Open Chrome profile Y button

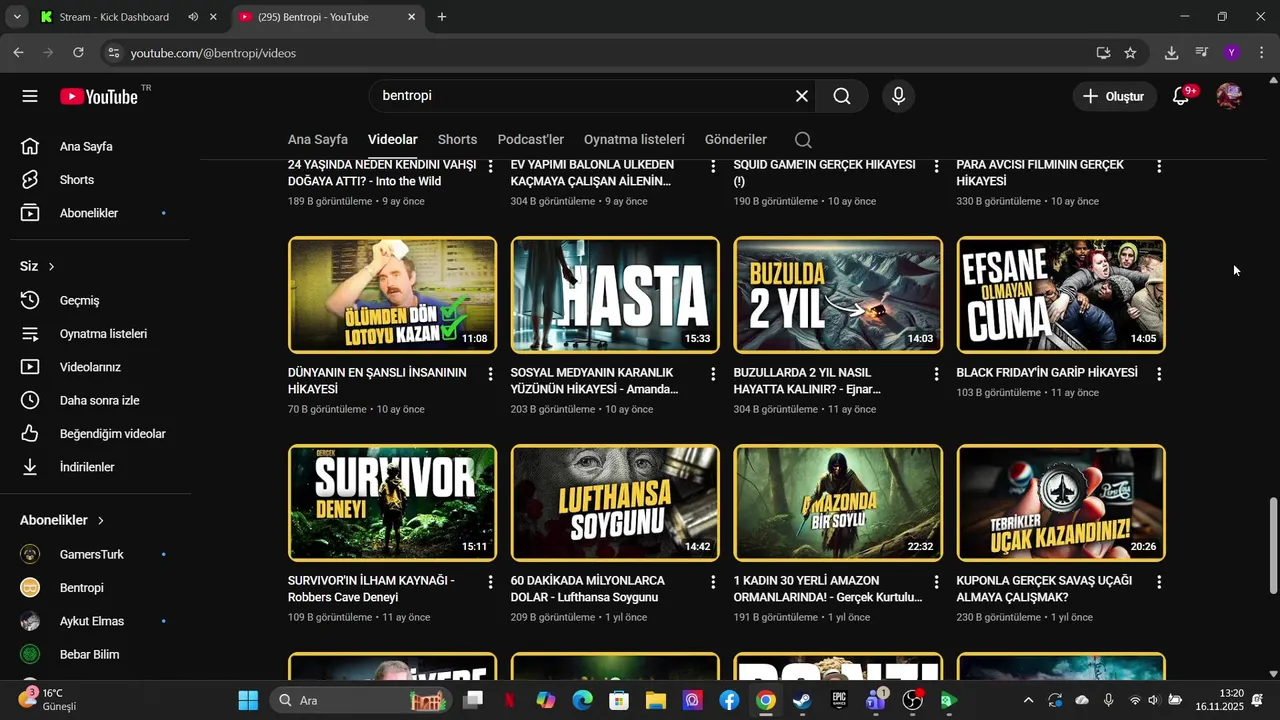[1232, 53]
